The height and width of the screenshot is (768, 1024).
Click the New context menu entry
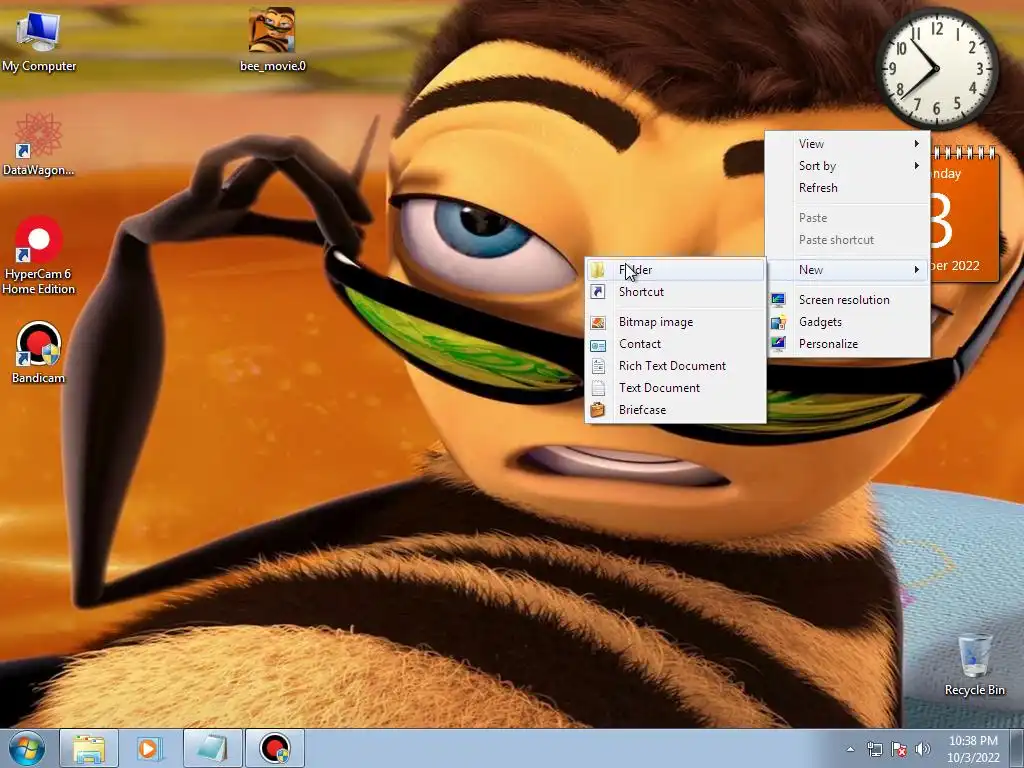tap(848, 270)
